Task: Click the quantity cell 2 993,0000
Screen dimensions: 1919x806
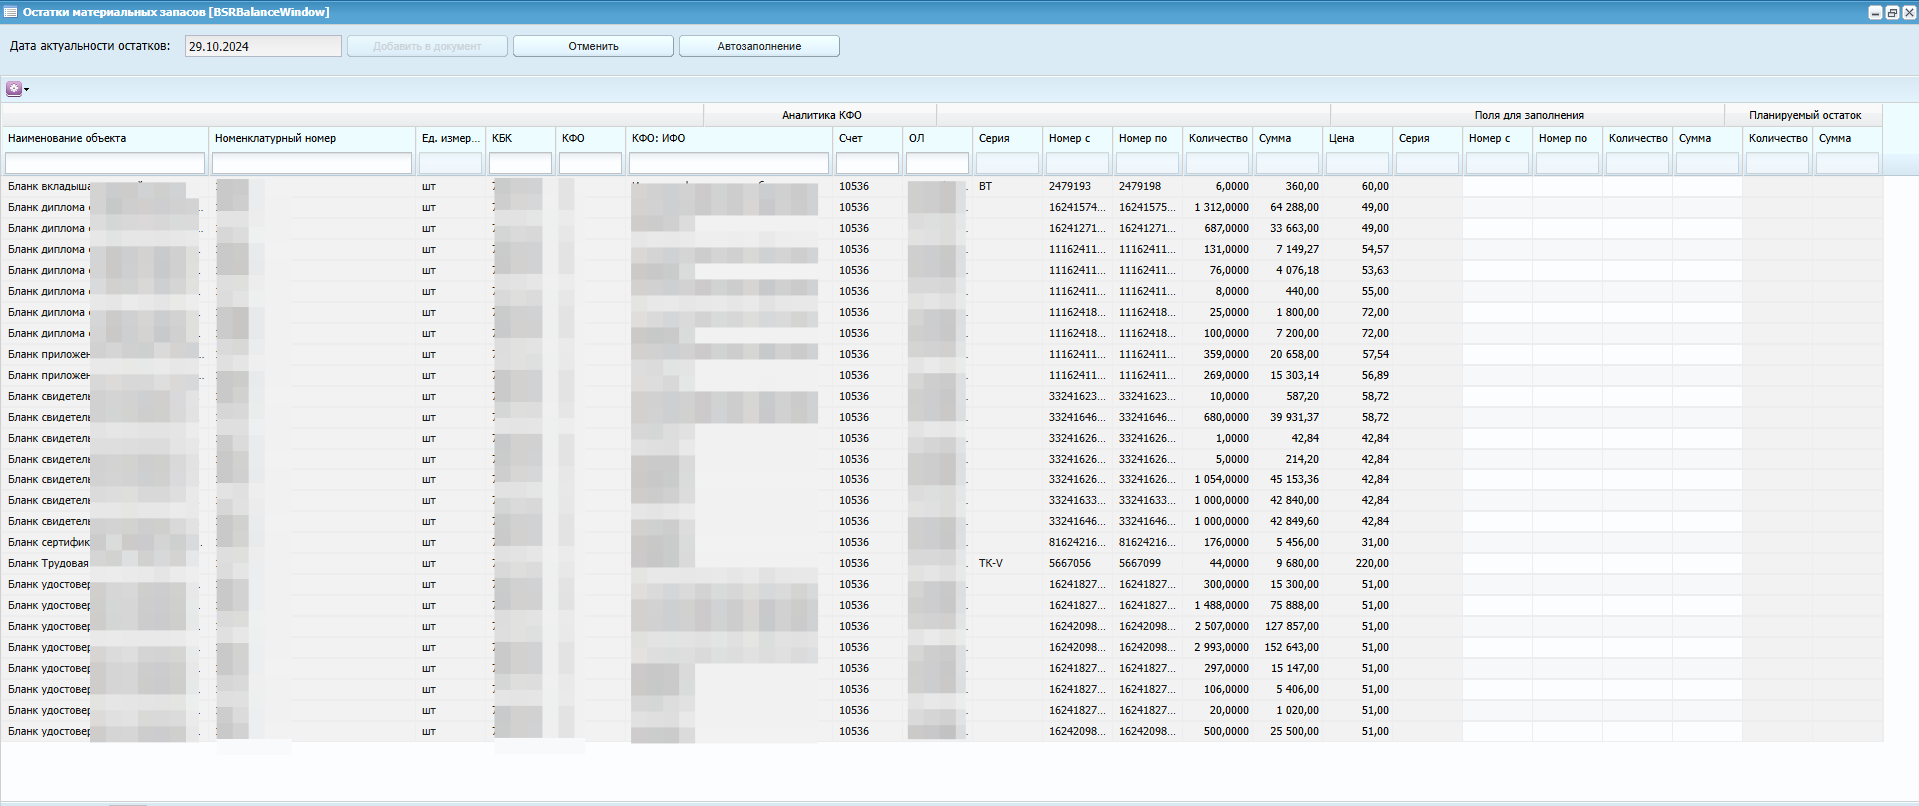Action: pos(1221,647)
